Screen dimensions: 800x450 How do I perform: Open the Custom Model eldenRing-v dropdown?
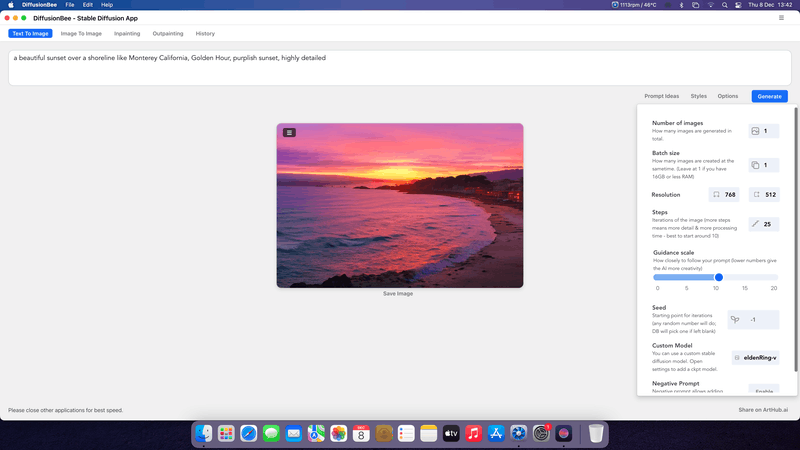756,358
